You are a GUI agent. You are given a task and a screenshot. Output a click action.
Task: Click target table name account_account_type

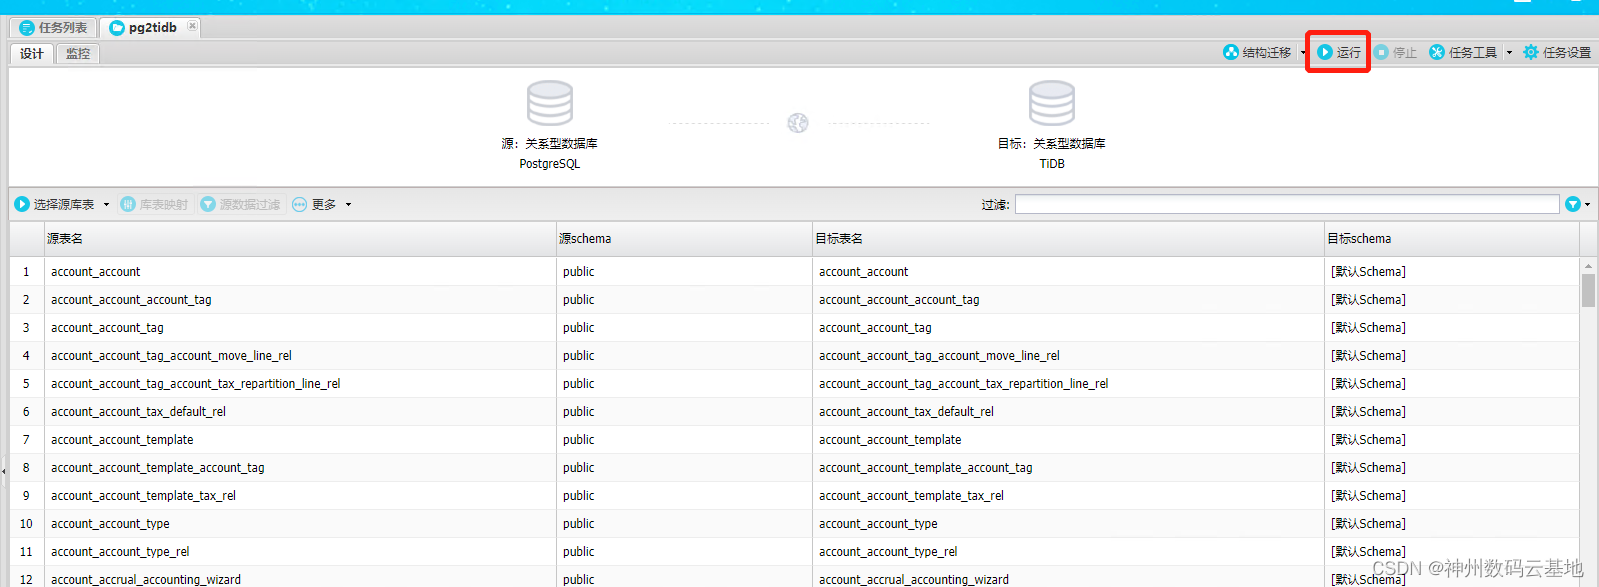click(x=878, y=524)
